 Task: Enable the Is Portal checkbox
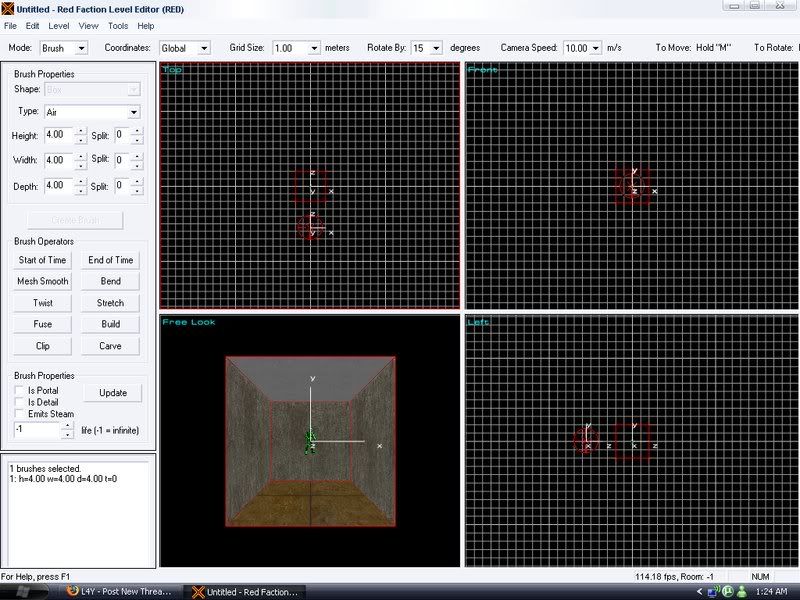[x=19, y=390]
